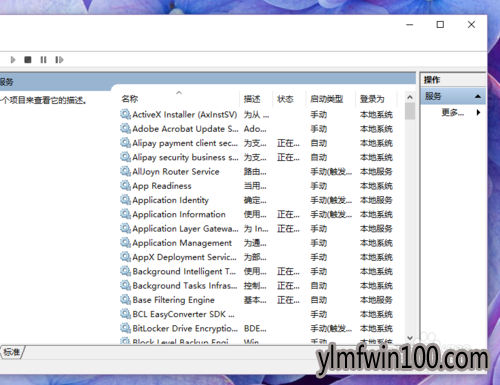The width and height of the screenshot is (500, 385).
Task: Select the BCL EasyConverter SDK service name
Action: pyautogui.click(x=183, y=314)
